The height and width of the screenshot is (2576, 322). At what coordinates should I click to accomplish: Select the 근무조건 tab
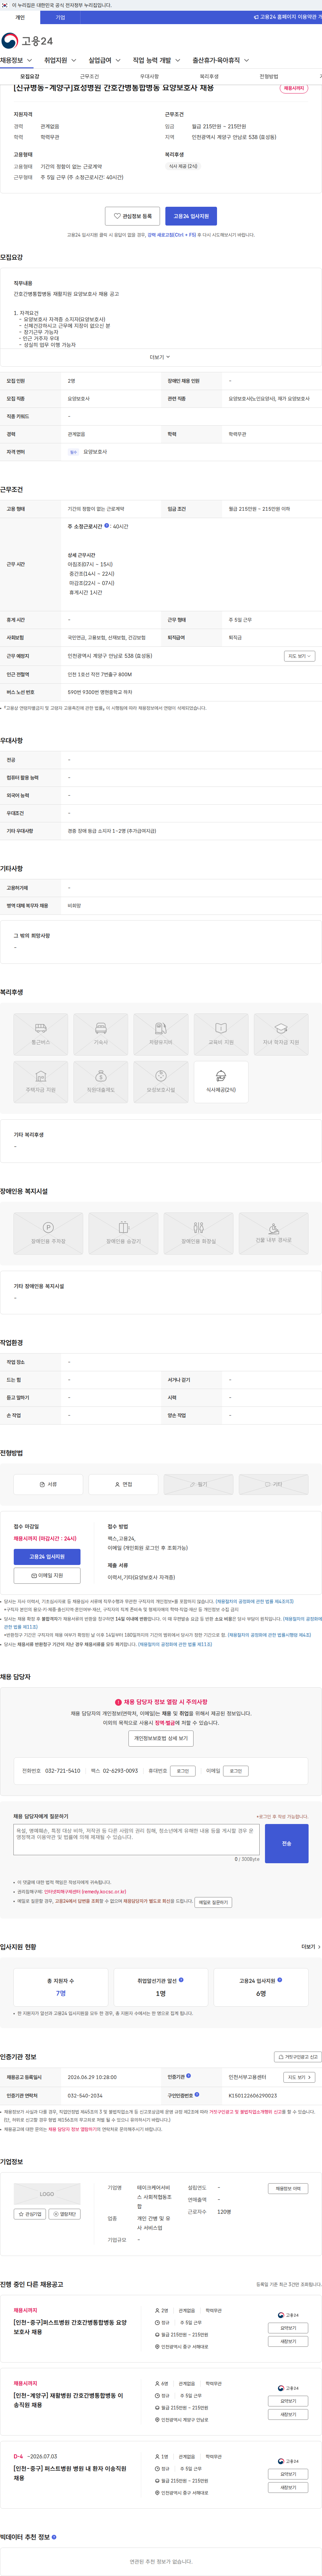(x=90, y=76)
